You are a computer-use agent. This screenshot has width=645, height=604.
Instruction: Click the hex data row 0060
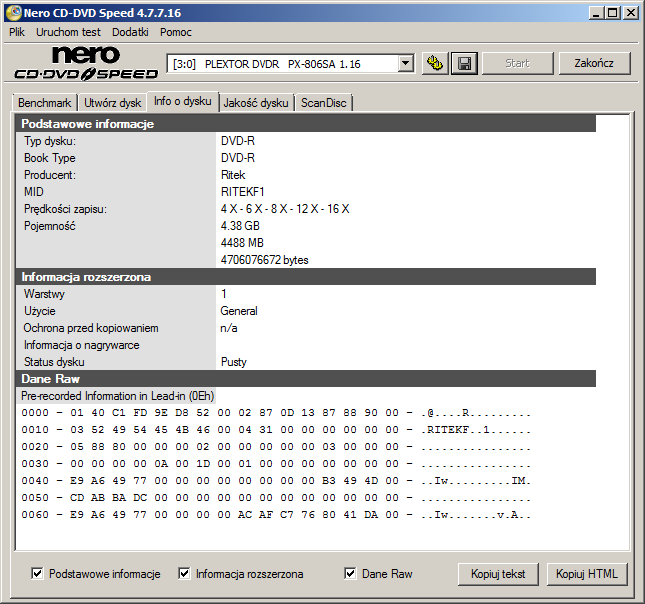pyautogui.click(x=276, y=515)
